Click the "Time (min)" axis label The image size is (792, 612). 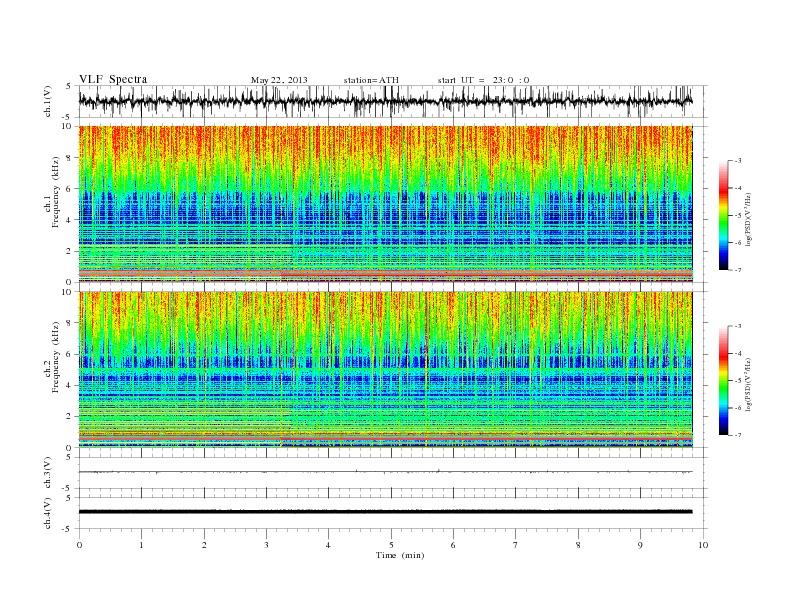[400, 555]
